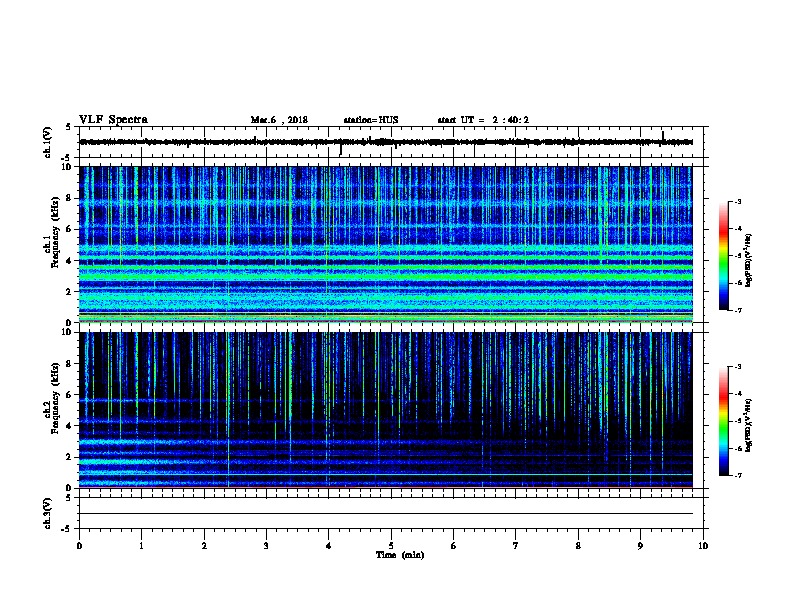The image size is (792, 612).
Task: Click the "-3" label on ch.1 color bar
Action: tap(737, 202)
